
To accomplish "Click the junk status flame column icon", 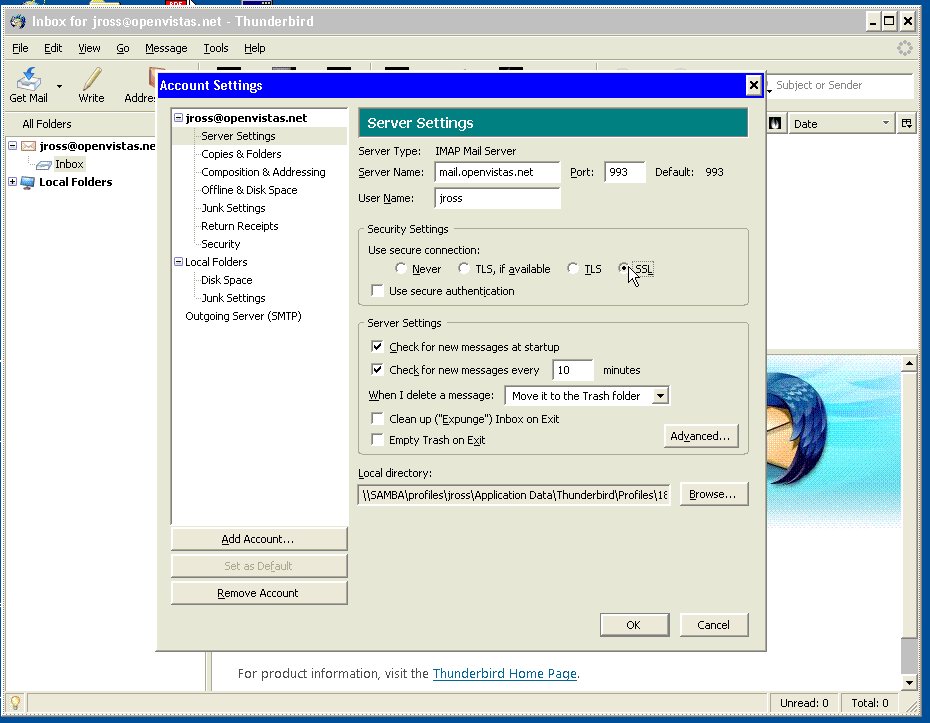I will click(x=775, y=123).
